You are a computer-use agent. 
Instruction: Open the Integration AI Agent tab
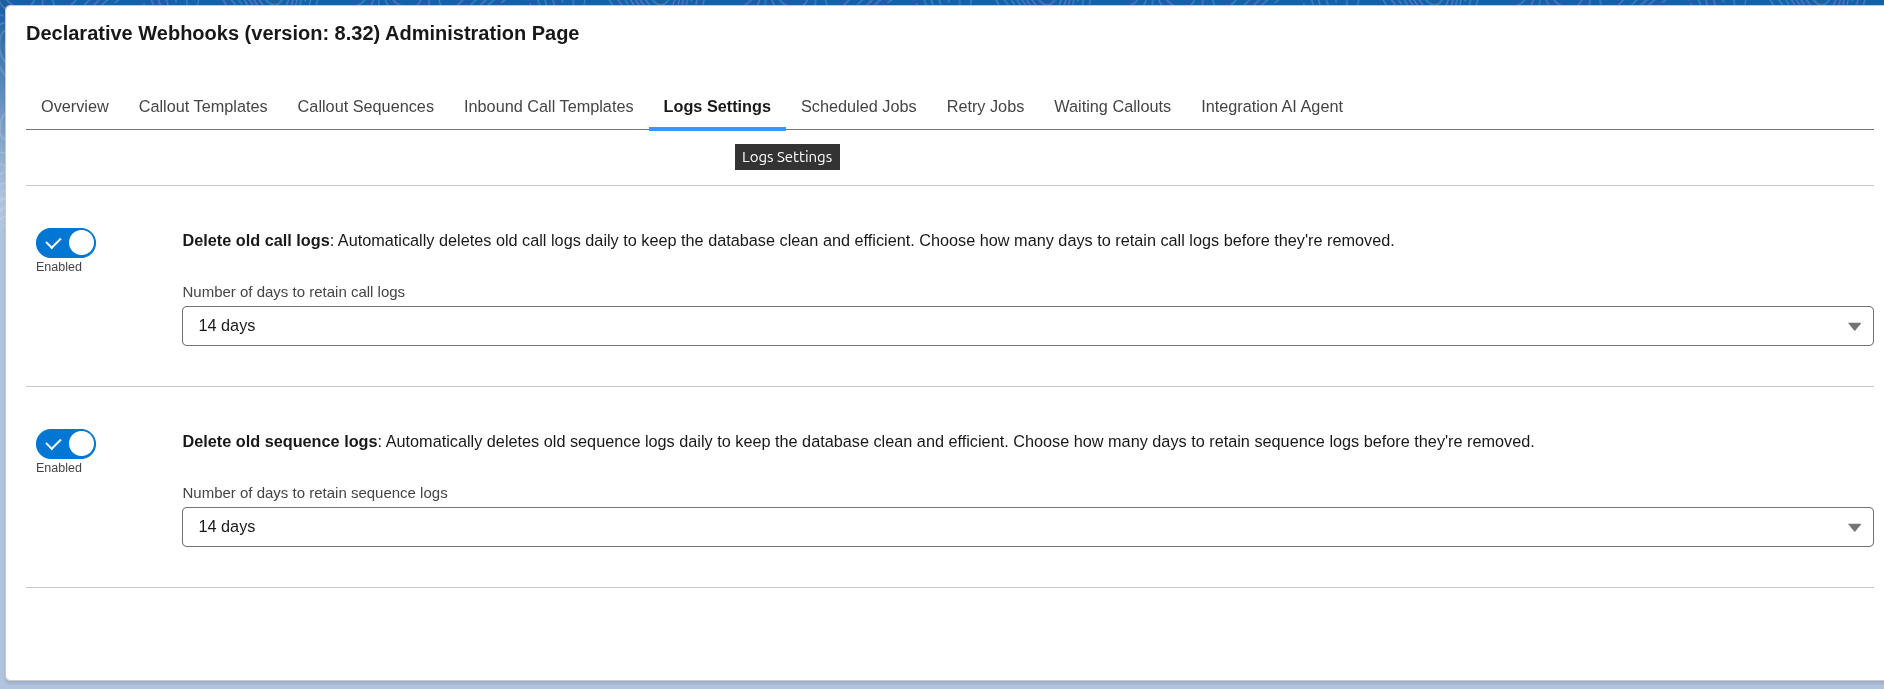tap(1271, 107)
